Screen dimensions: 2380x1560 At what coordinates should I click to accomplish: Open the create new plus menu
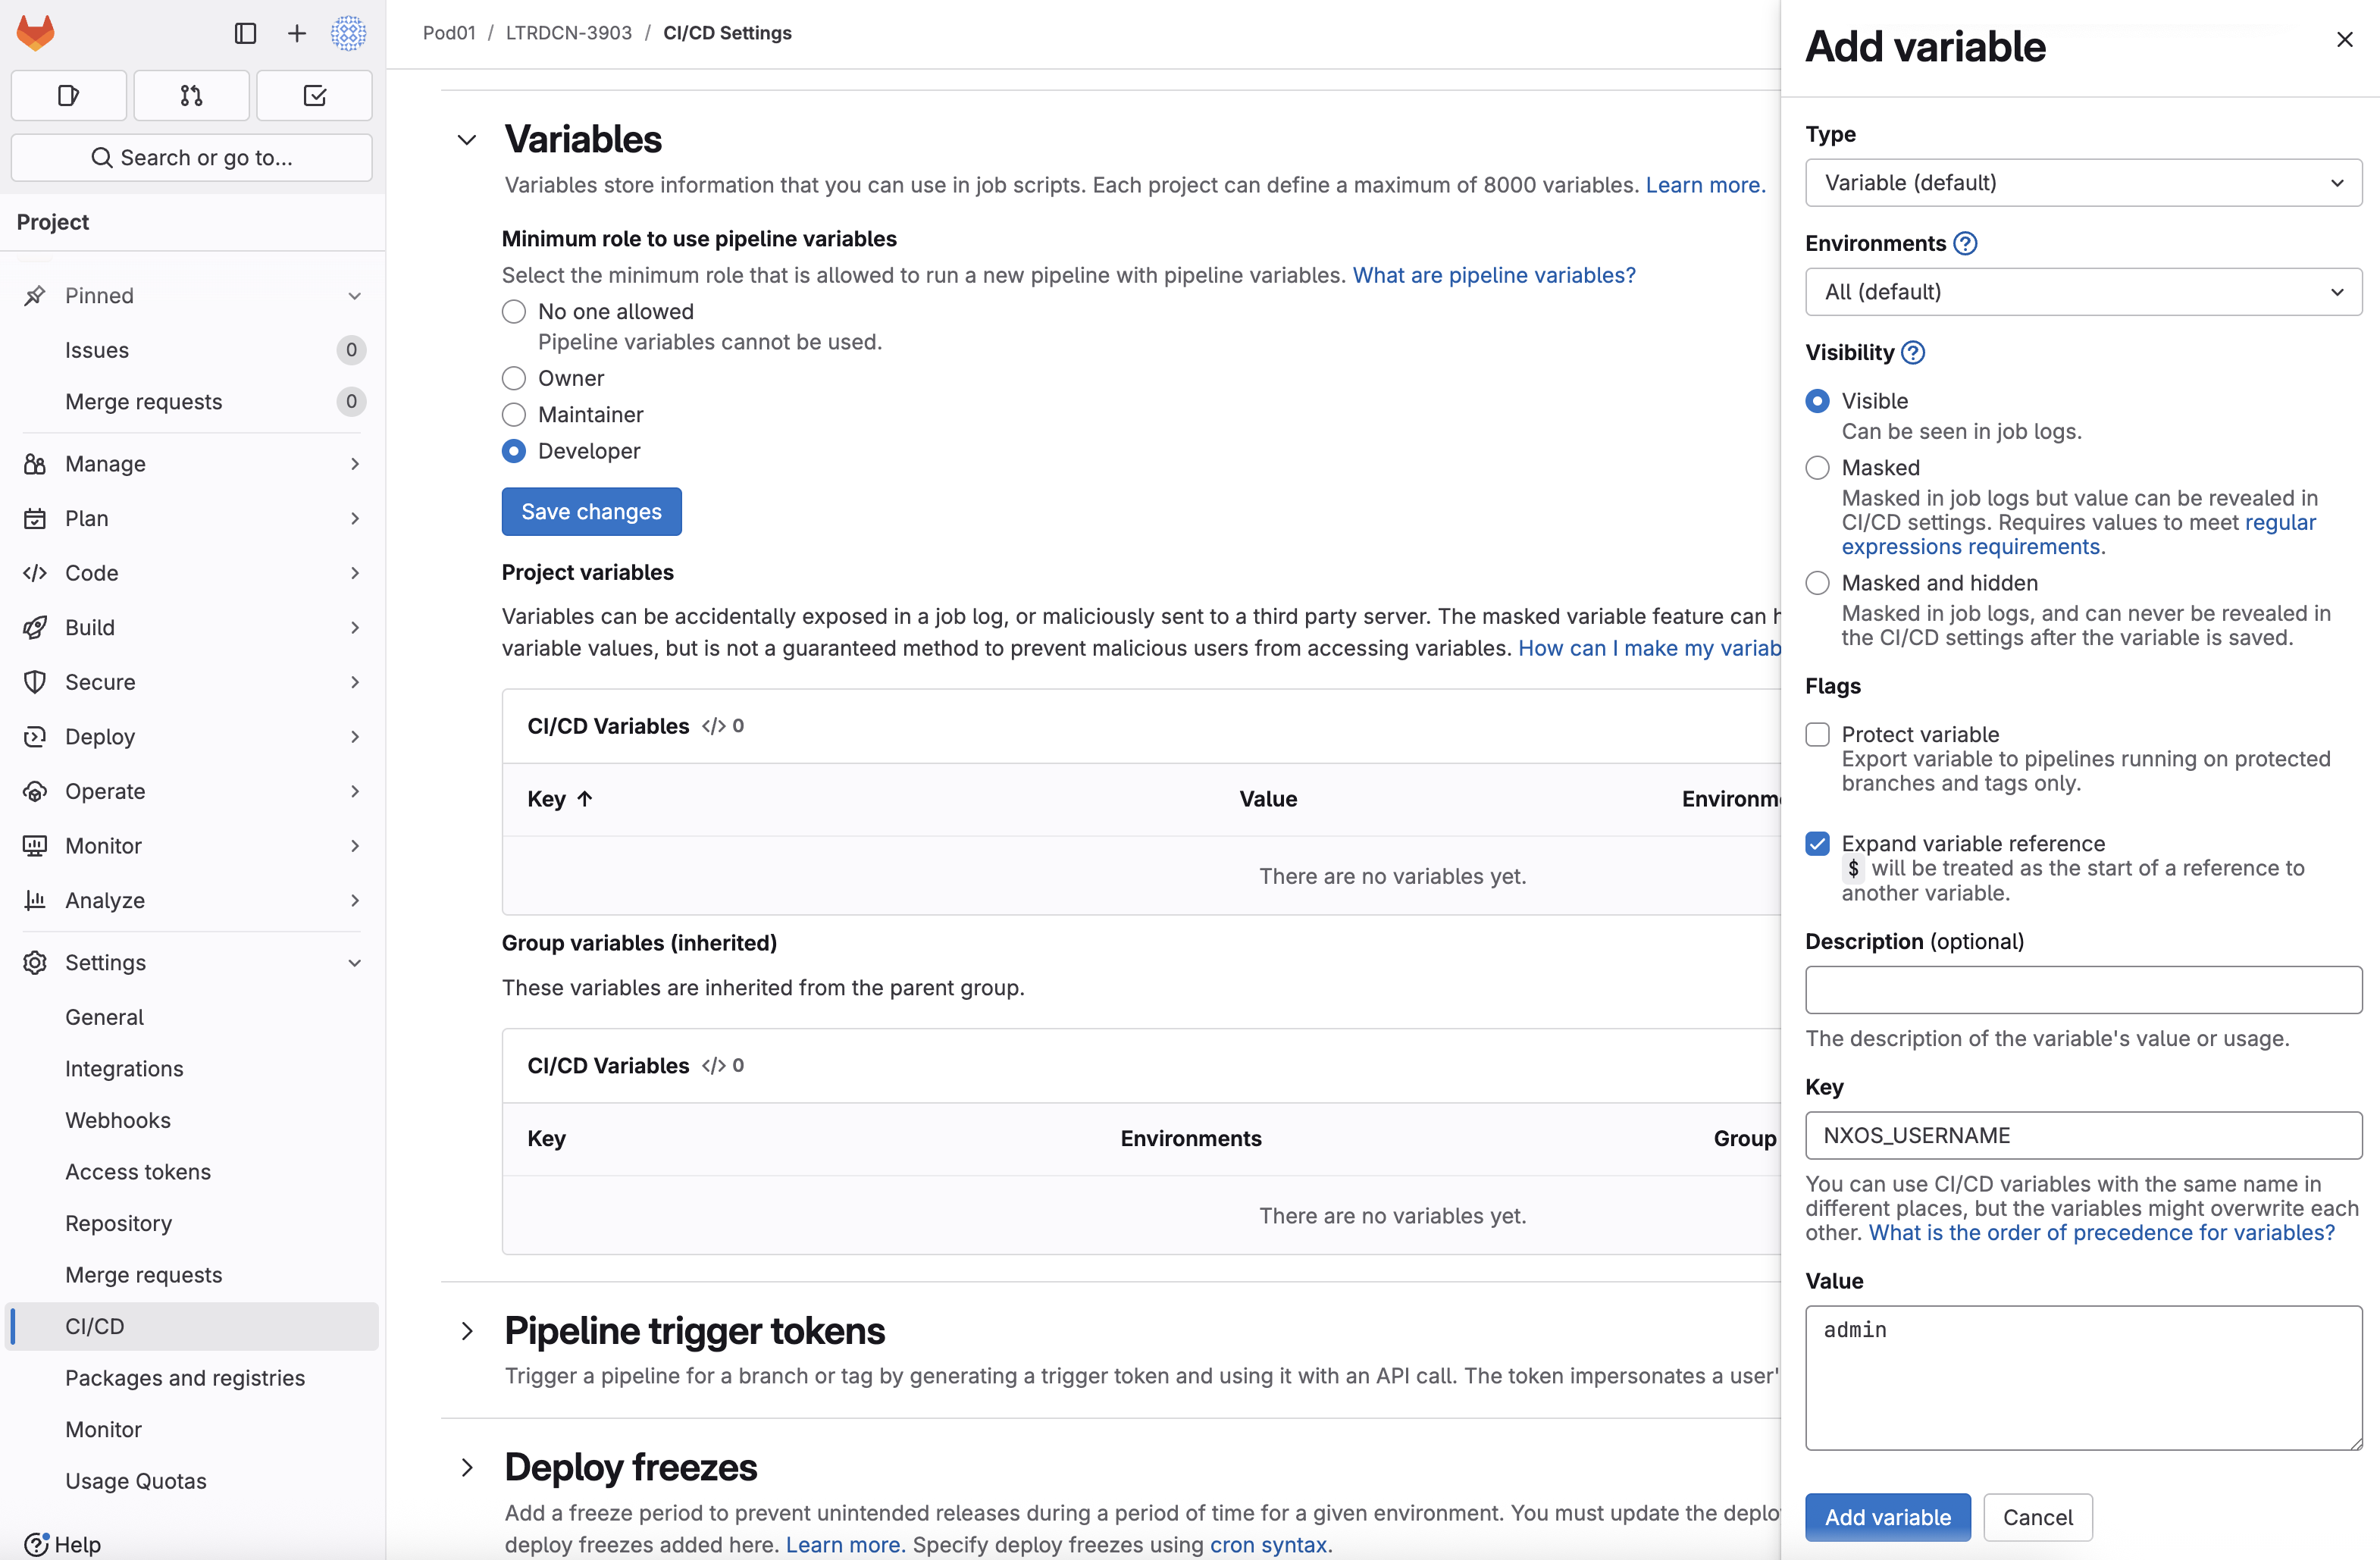(297, 33)
